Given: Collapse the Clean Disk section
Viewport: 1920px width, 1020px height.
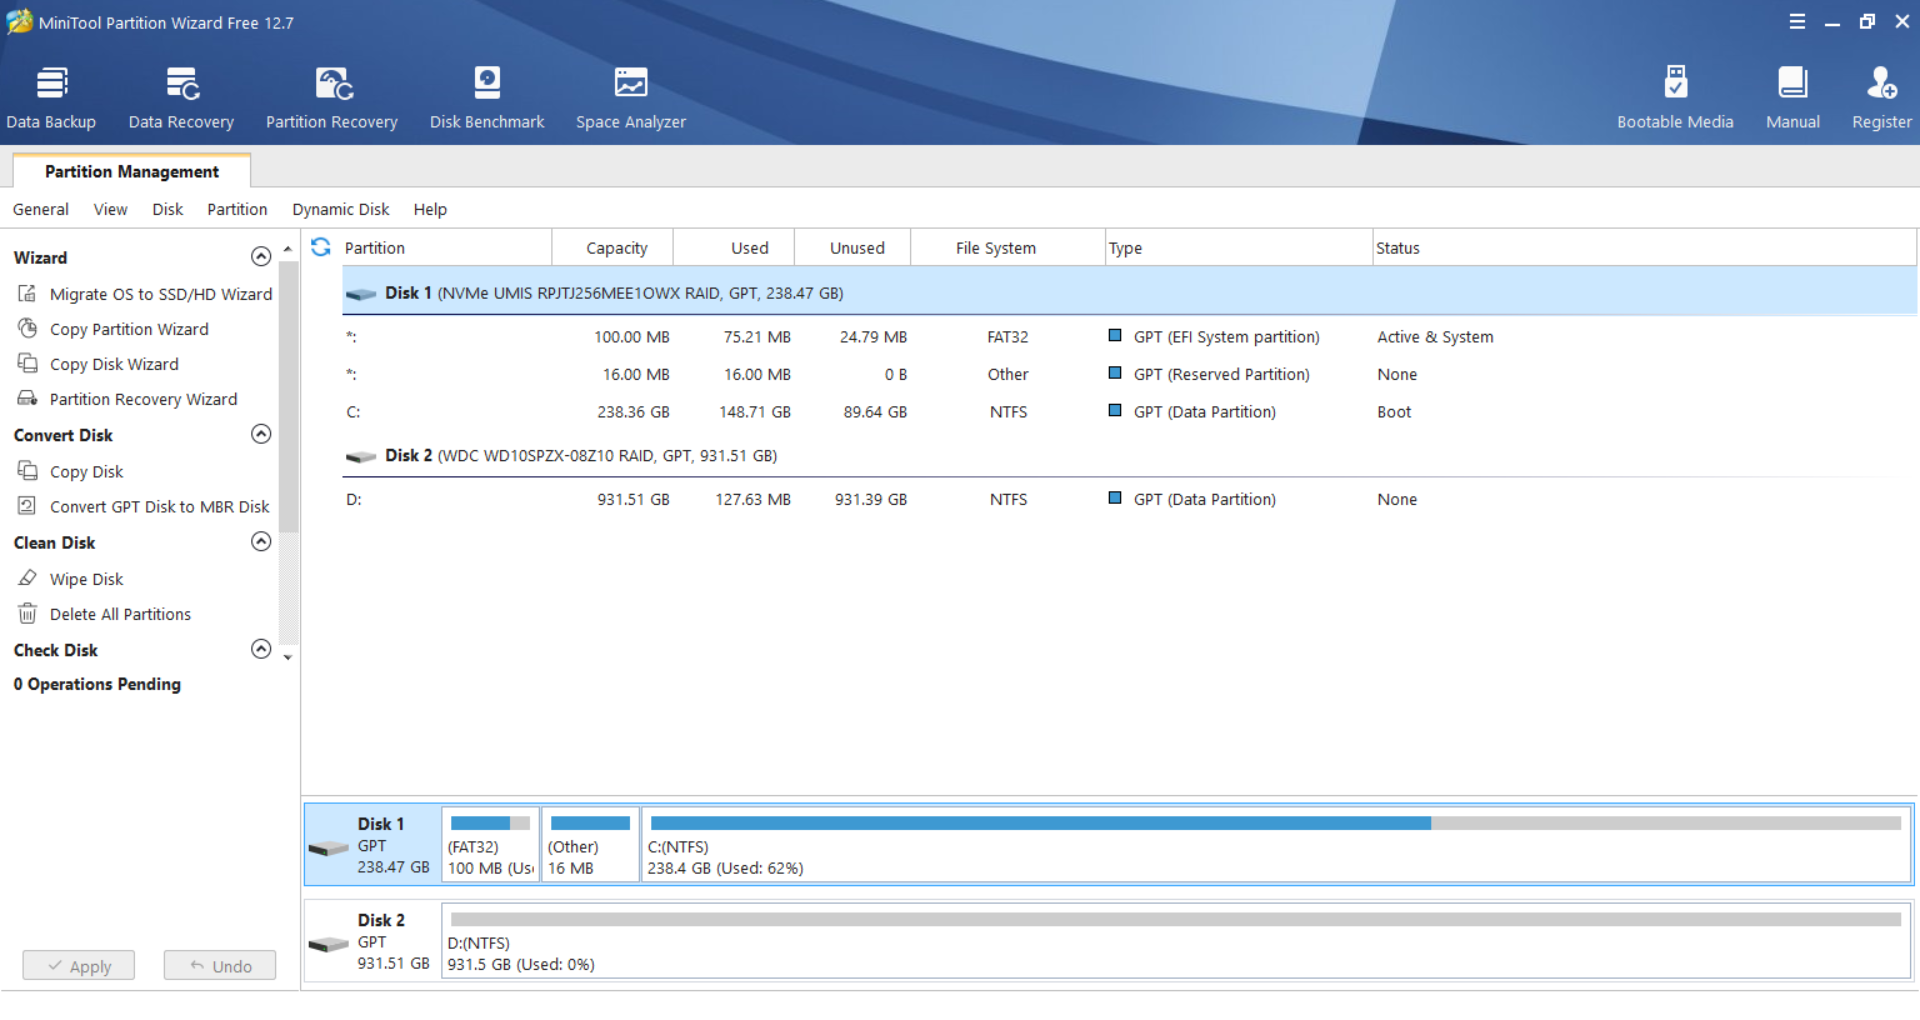Looking at the screenshot, I should (261, 542).
